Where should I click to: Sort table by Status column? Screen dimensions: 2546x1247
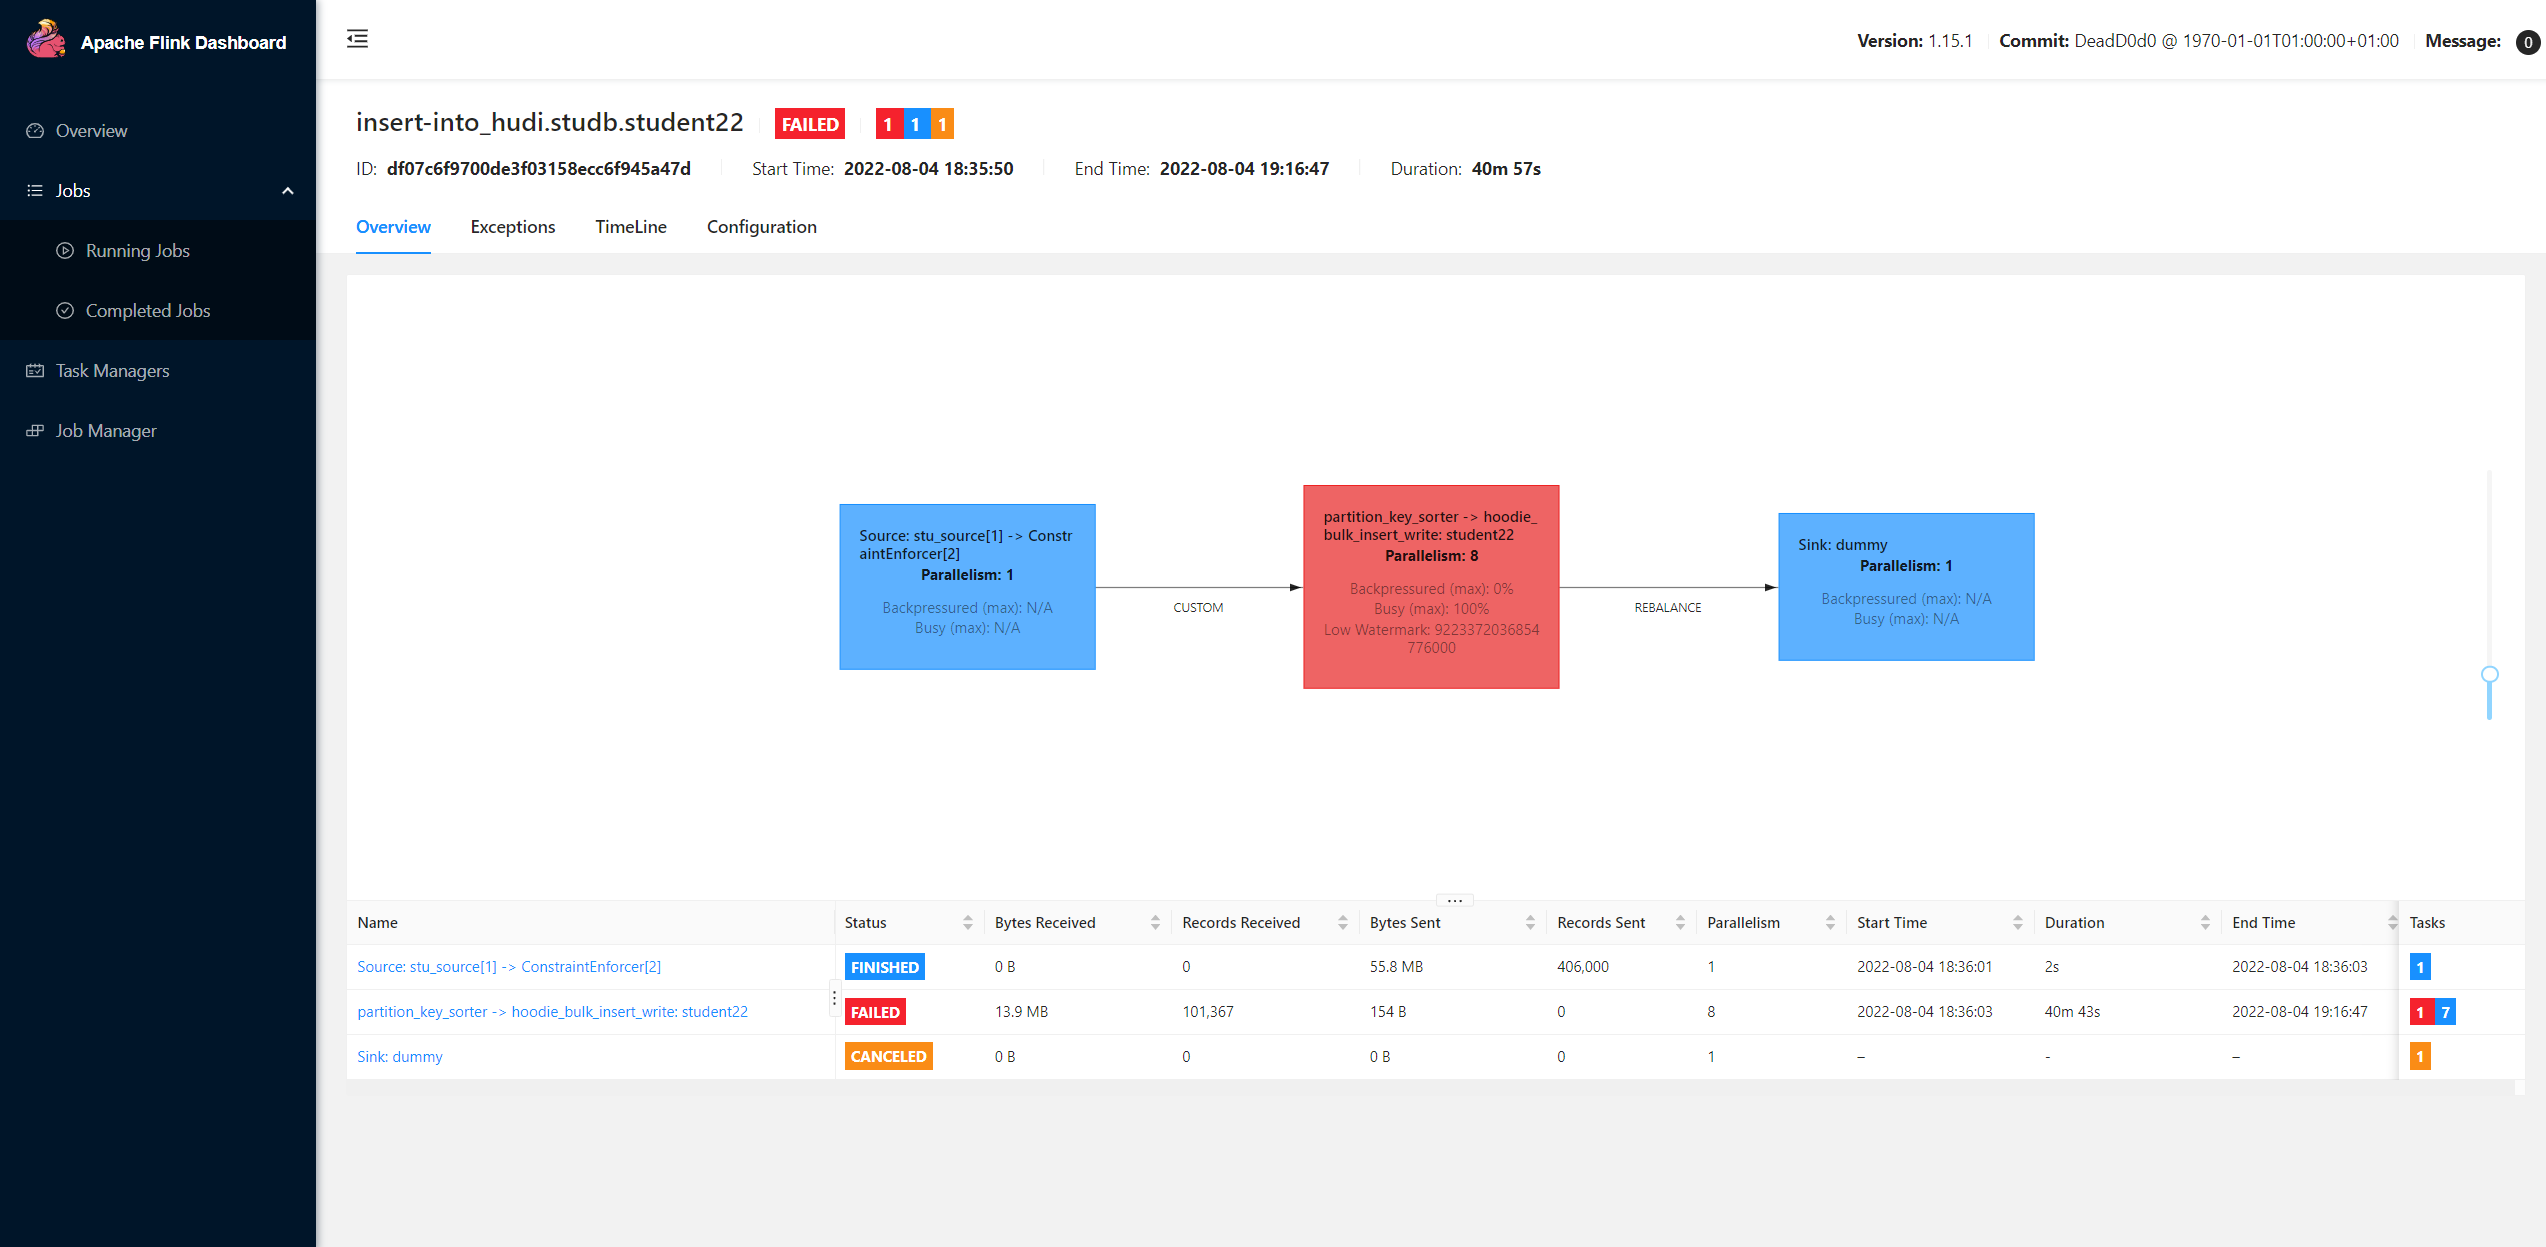coord(967,923)
